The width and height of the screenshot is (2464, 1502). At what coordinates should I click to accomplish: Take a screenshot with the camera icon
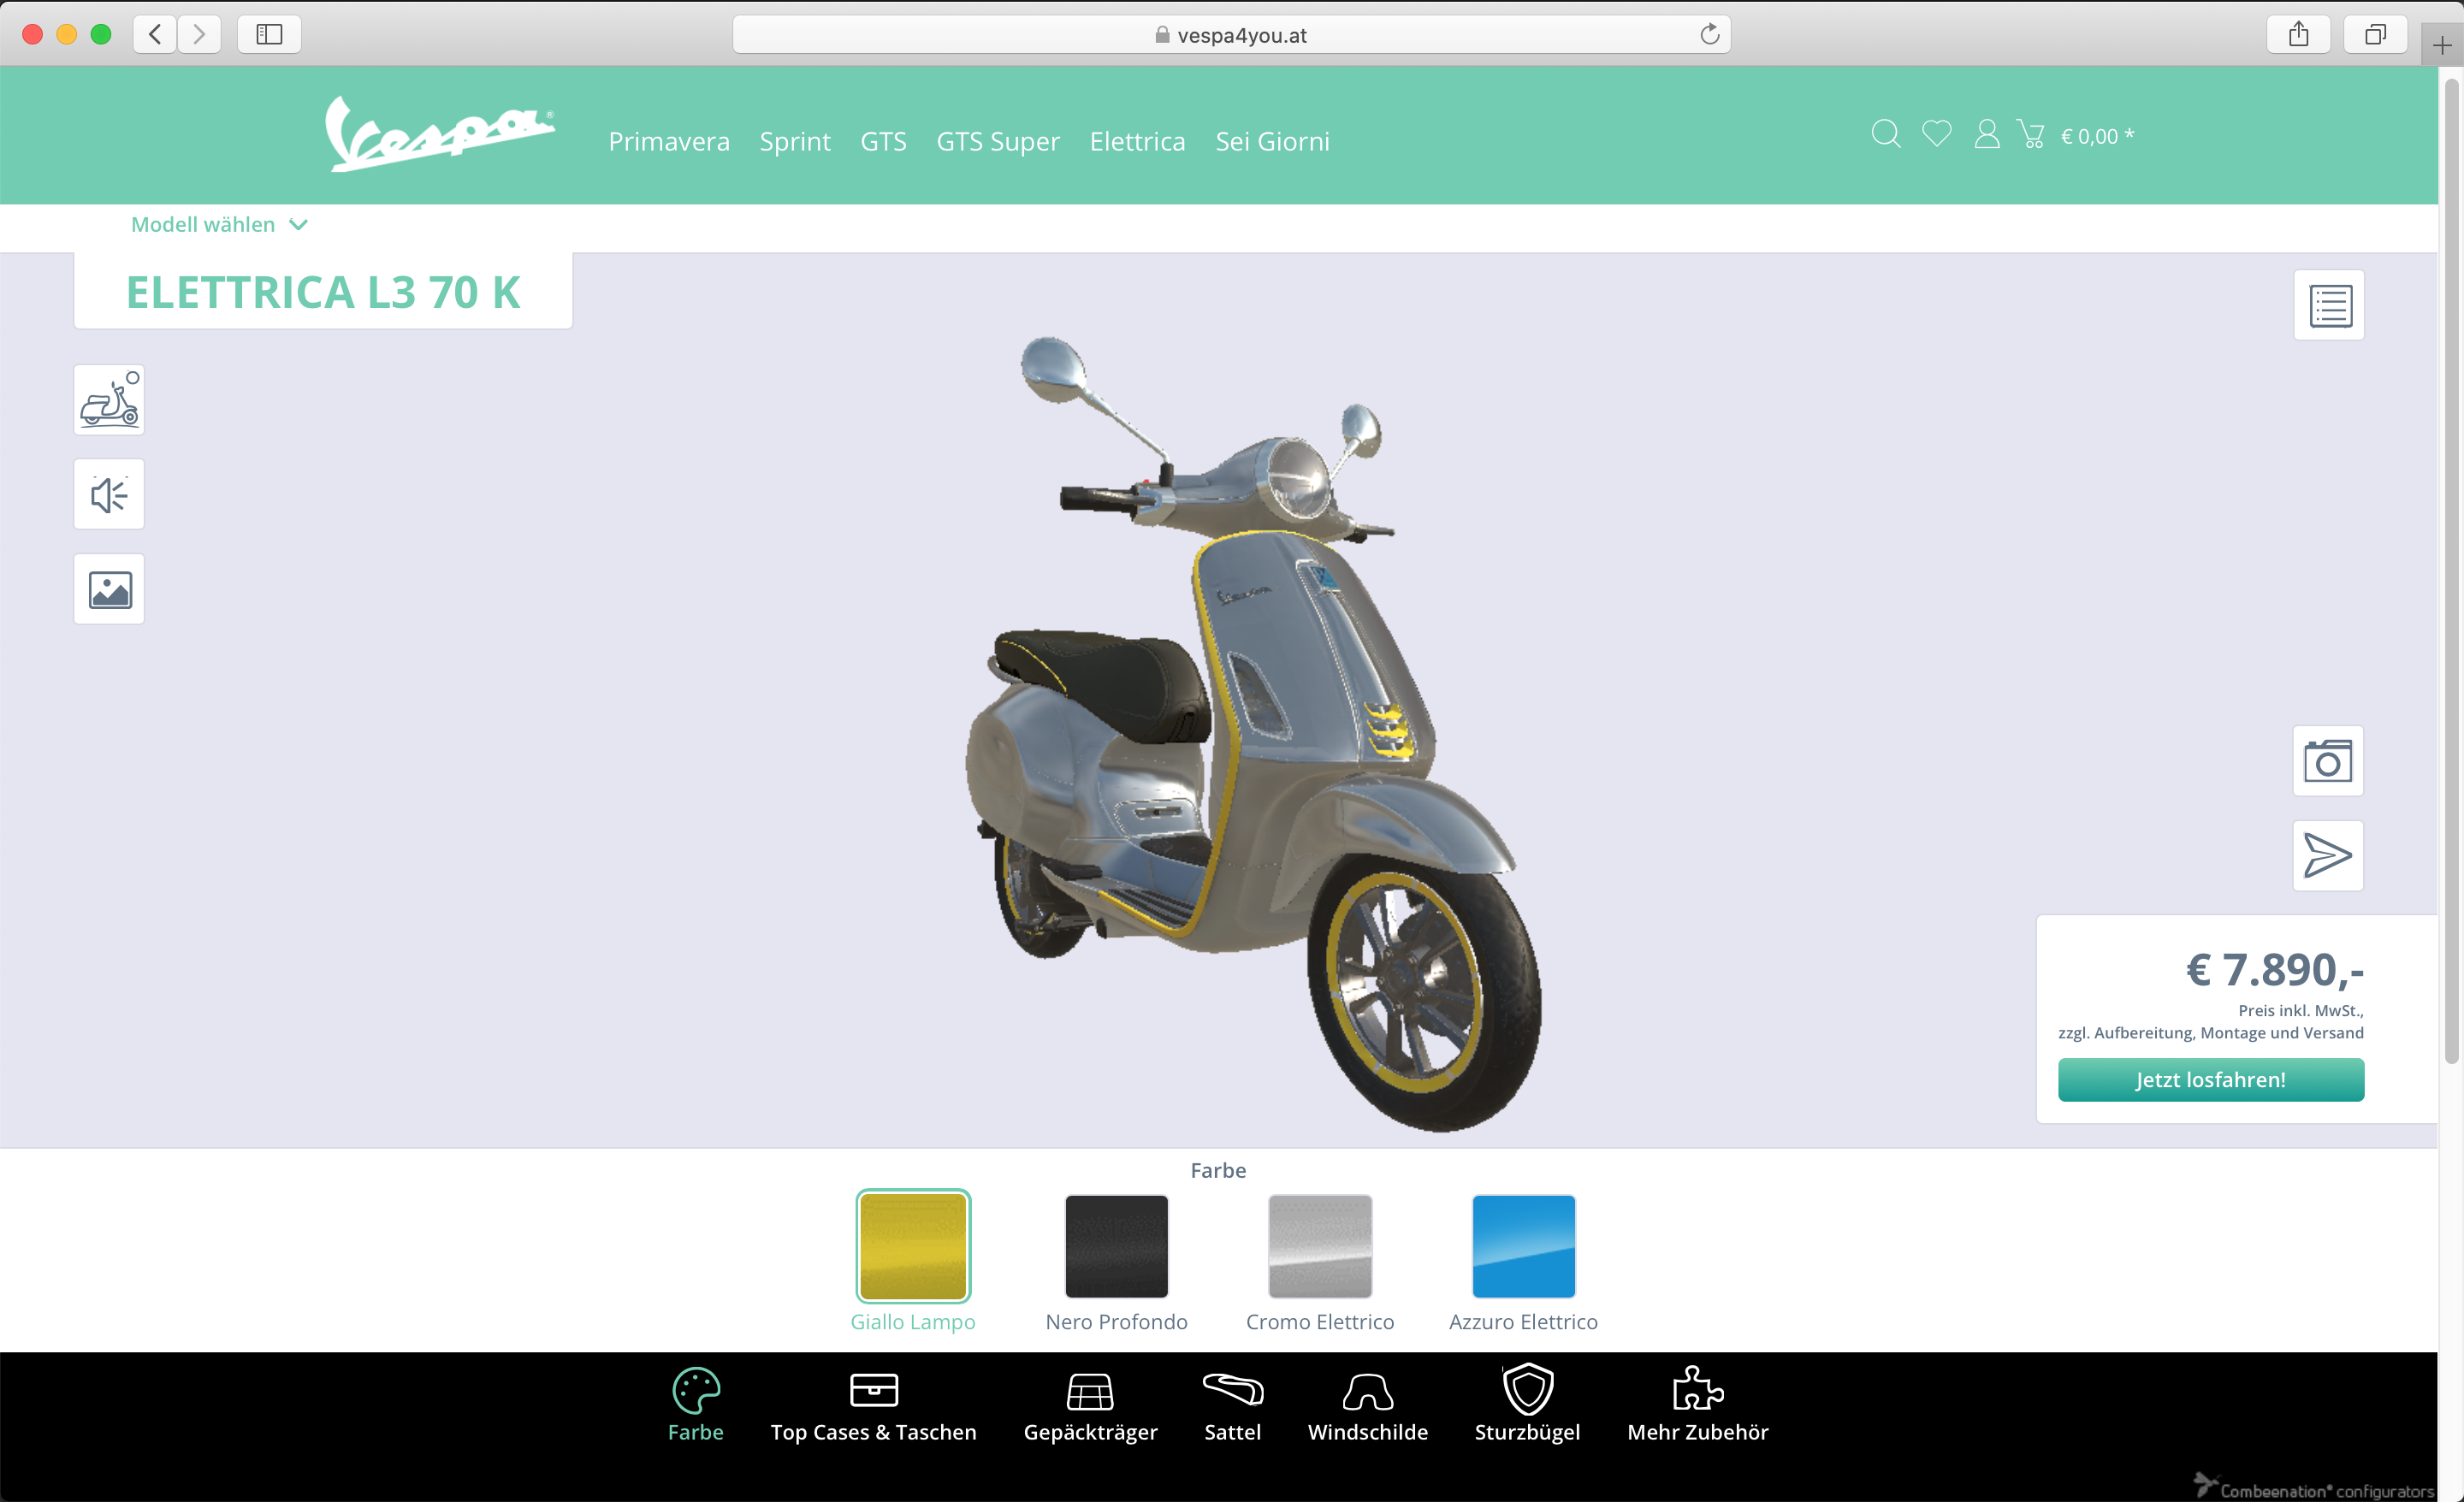pos(2328,761)
